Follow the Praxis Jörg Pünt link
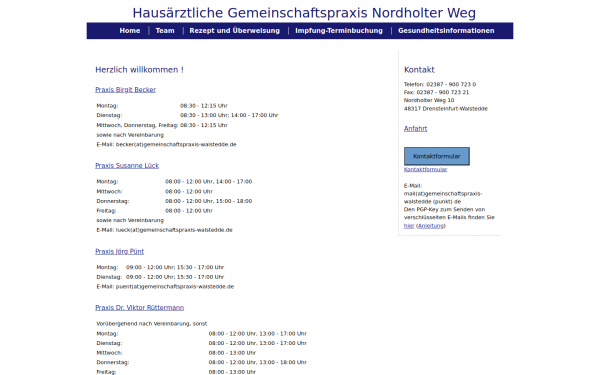 tap(119, 251)
